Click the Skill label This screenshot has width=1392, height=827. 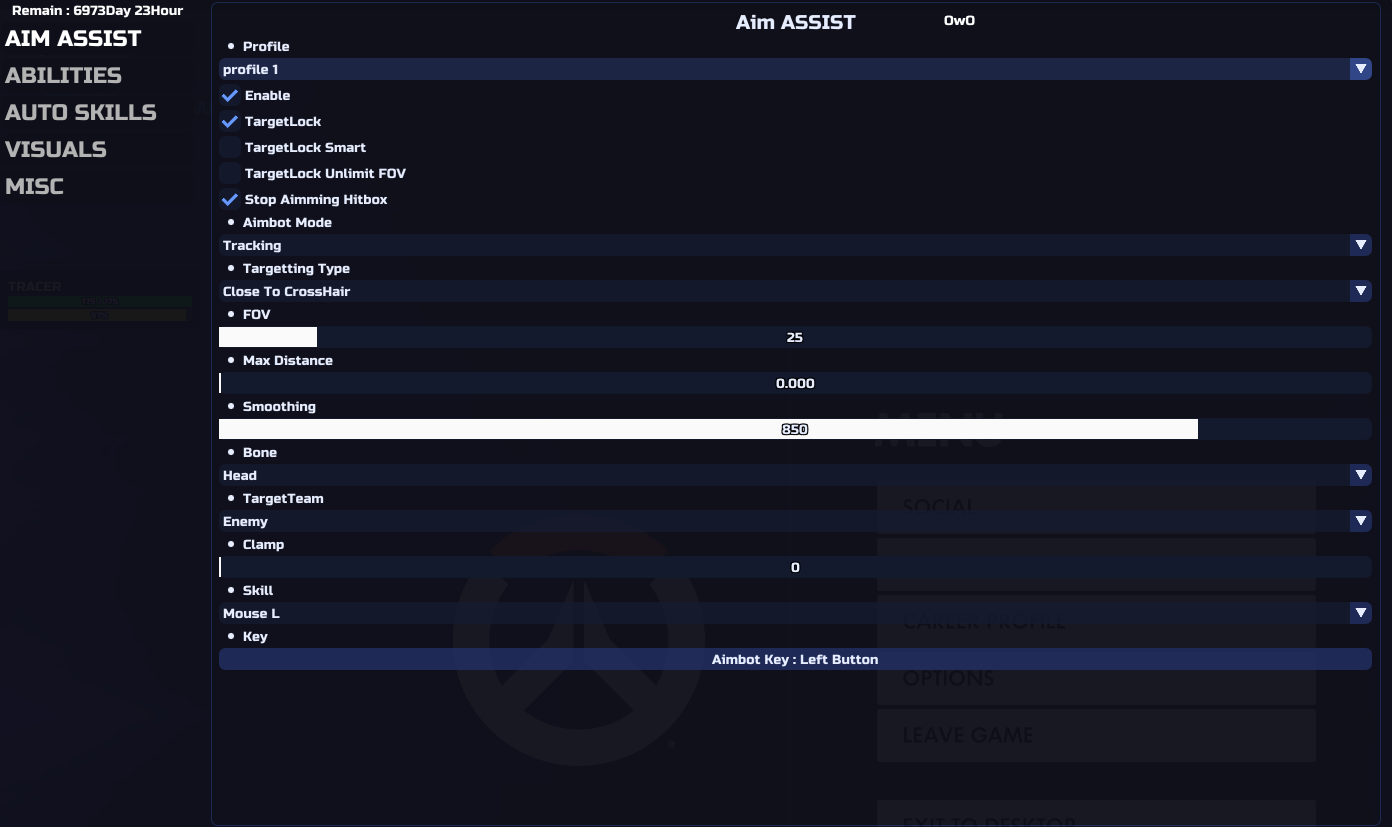coord(258,591)
